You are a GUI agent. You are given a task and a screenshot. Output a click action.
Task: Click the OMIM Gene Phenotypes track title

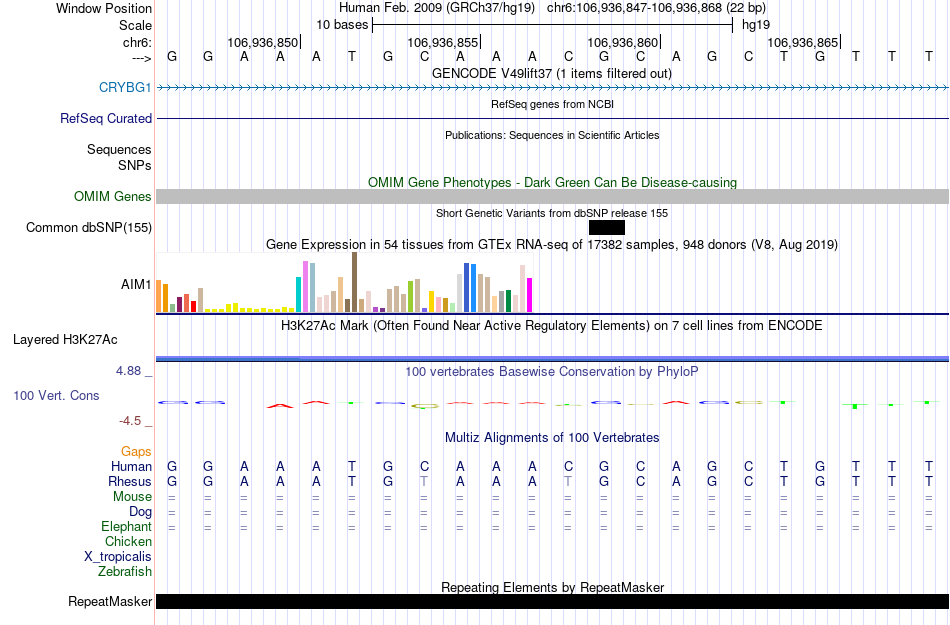553,182
